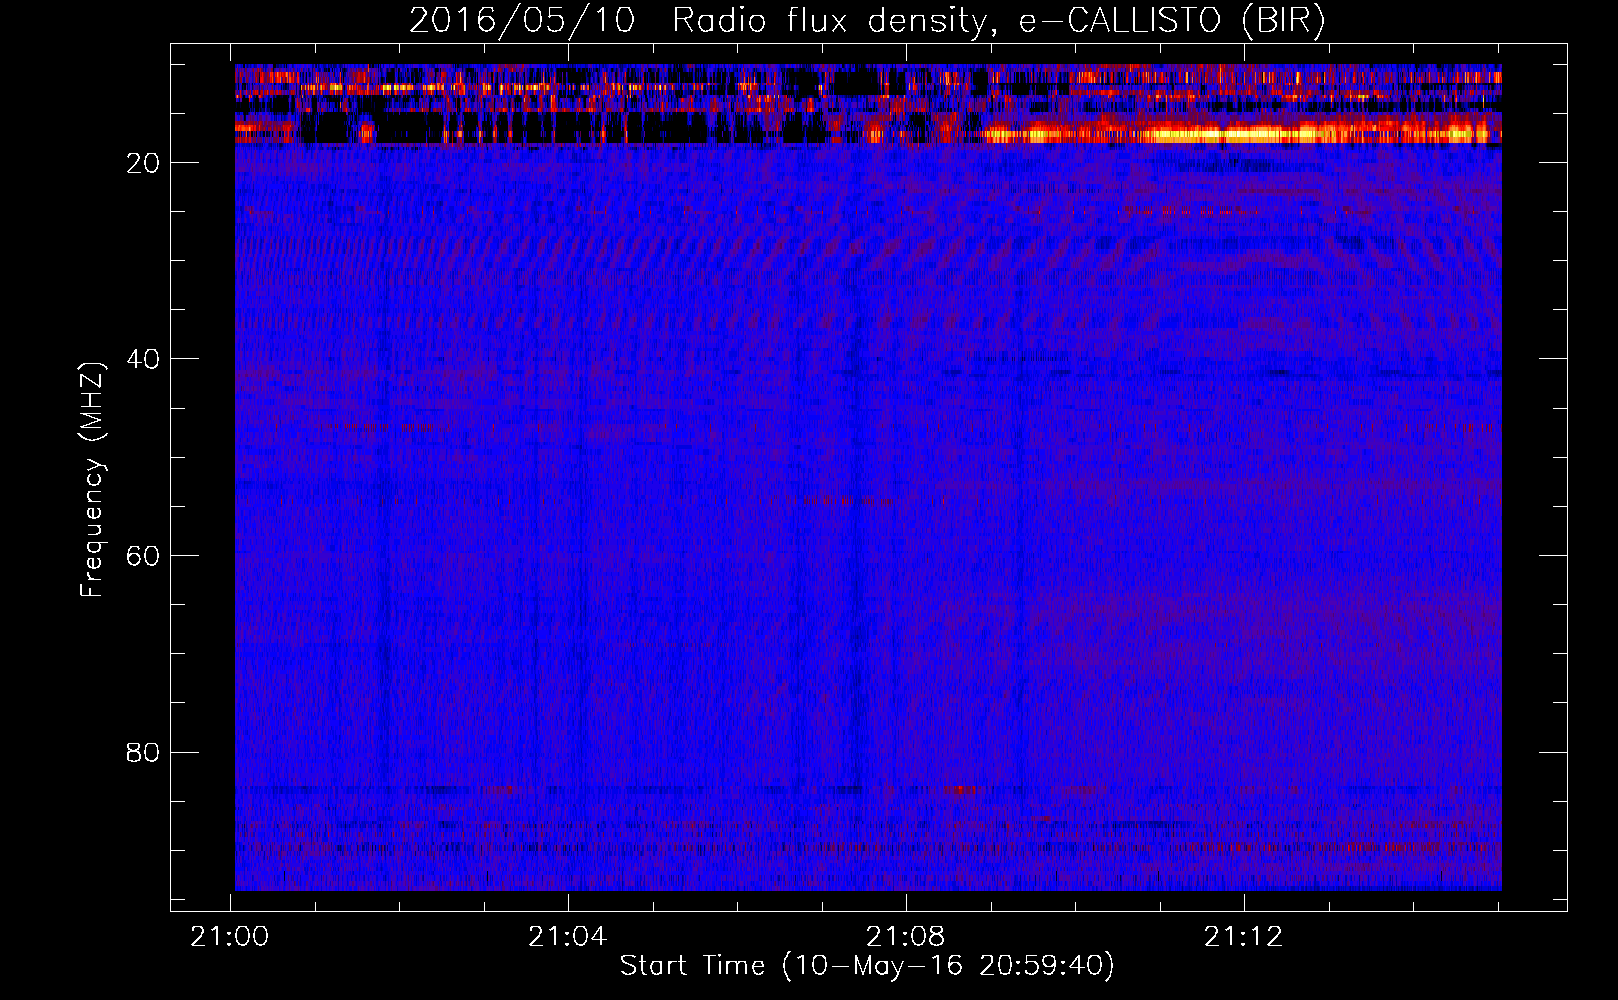
Task: Click the 'Frequency (MHZ)' axis label
Action: point(92,480)
